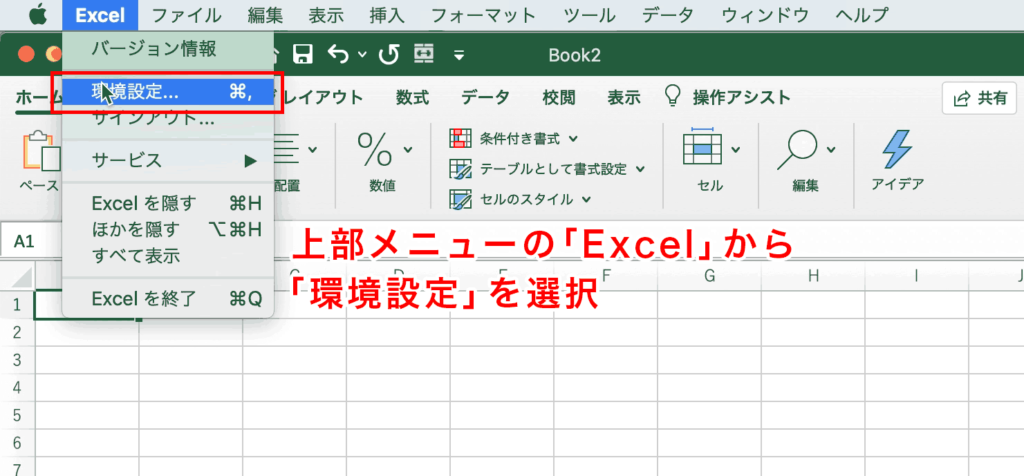
Task: Open the Undo history dropdown arrow
Action: [x=362, y=56]
